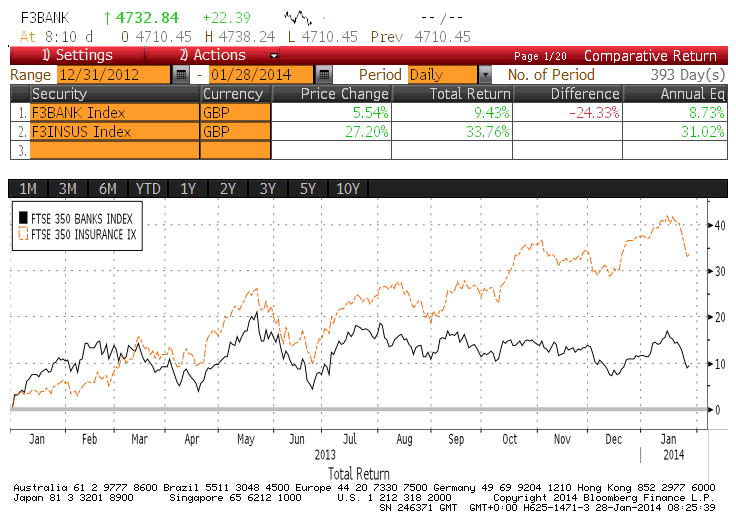Image resolution: width=736 pixels, height=527 pixels.
Task: Expand the Period Daily dropdown arrow
Action: tap(485, 75)
